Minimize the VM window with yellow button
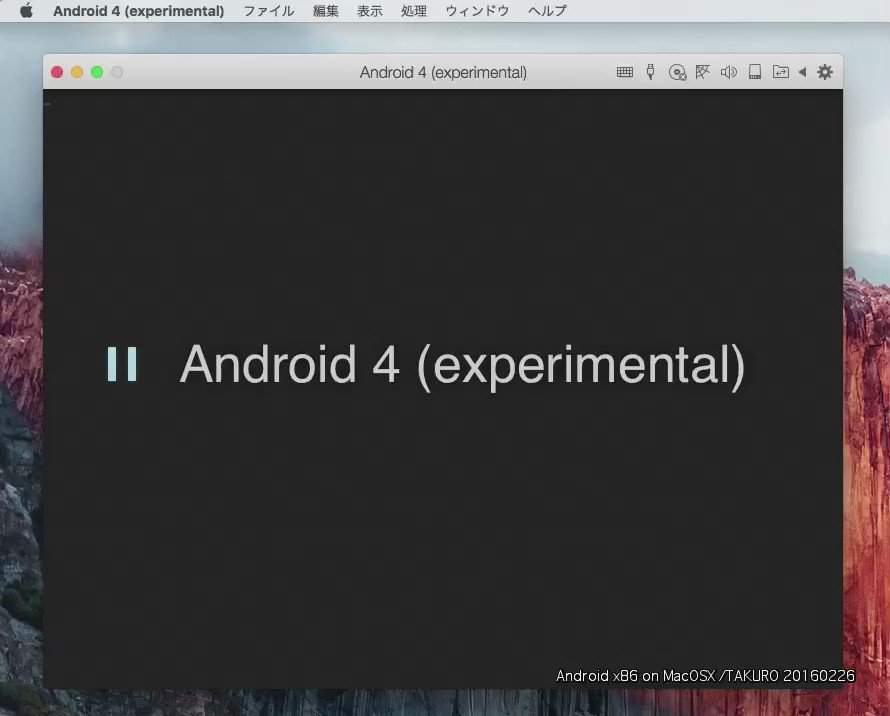This screenshot has height=716, width=890. point(77,72)
